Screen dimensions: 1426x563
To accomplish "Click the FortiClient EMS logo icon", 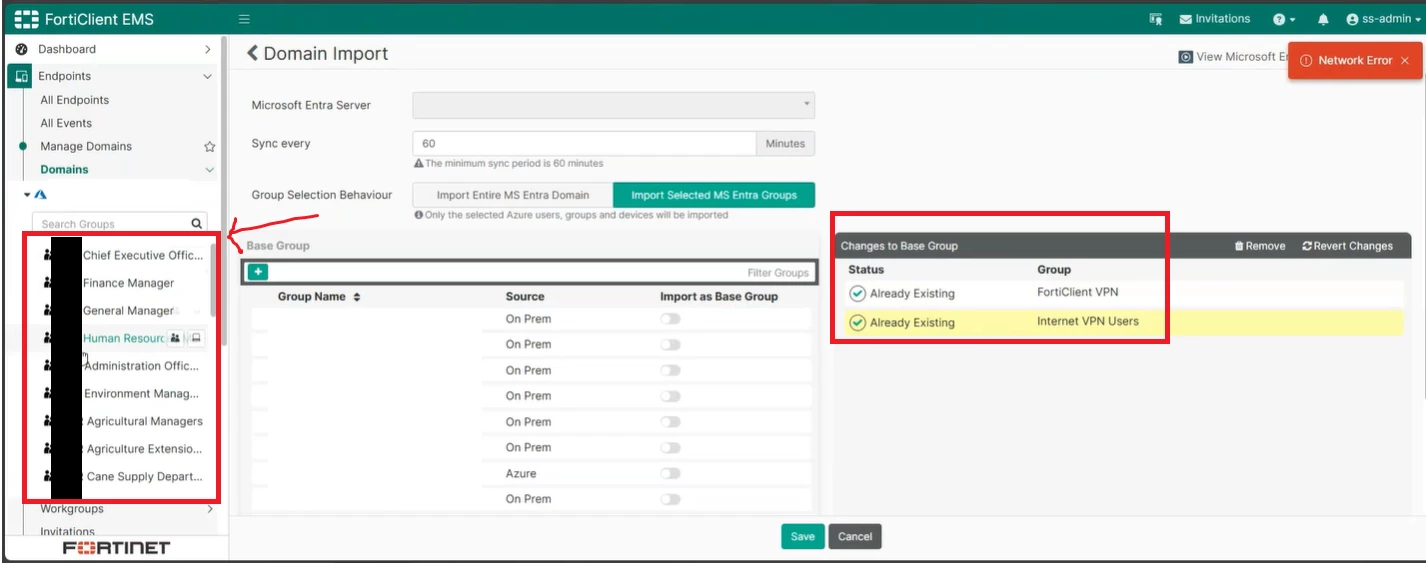I will point(26,19).
